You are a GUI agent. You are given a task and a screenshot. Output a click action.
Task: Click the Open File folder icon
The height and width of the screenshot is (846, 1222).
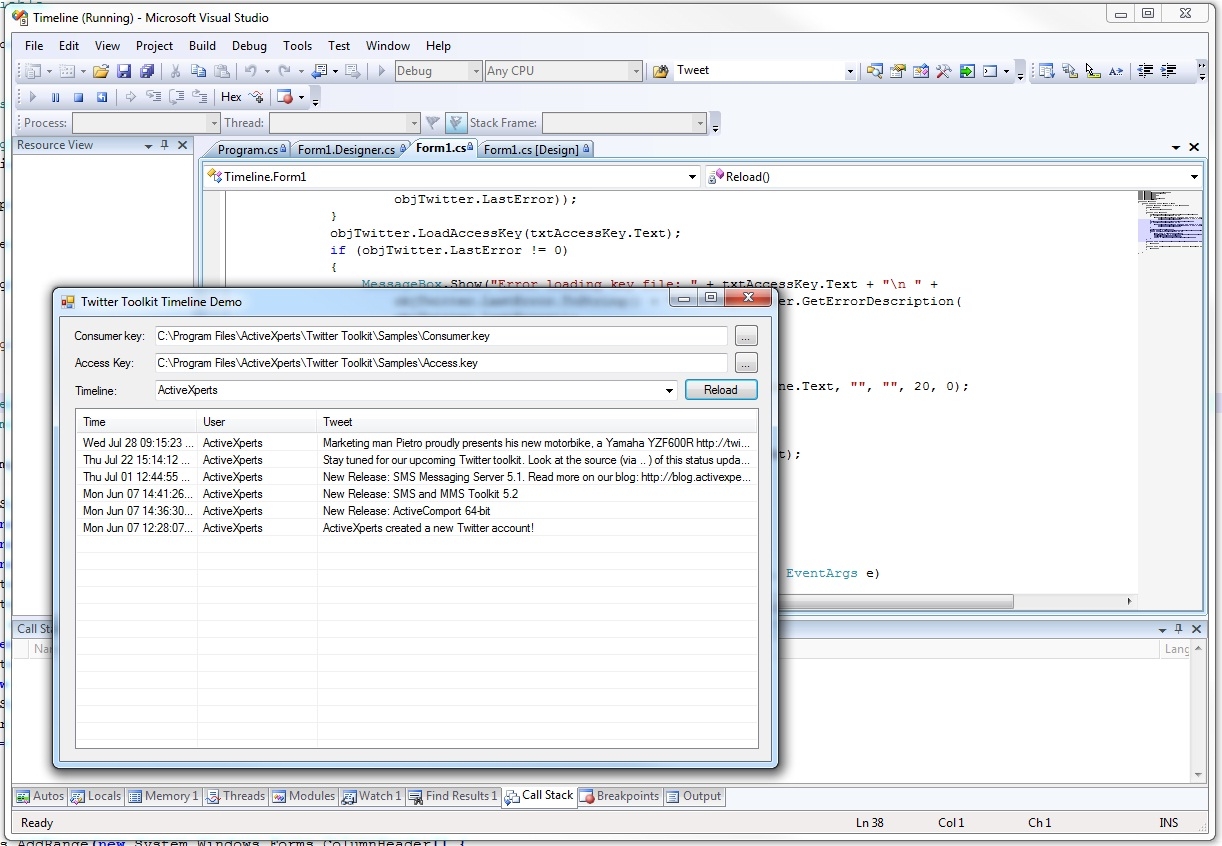pos(100,71)
